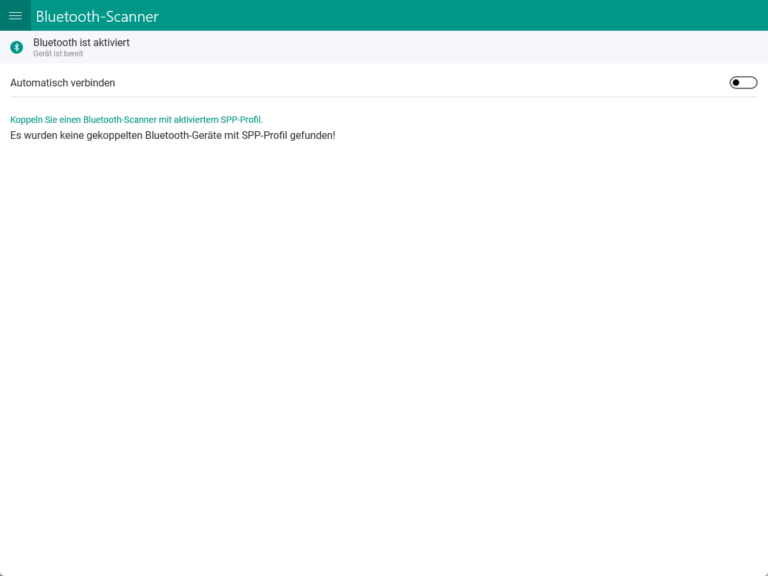Click the word 'Koppeln' in the green hint
Screen dimensions: 768x576
26,120
